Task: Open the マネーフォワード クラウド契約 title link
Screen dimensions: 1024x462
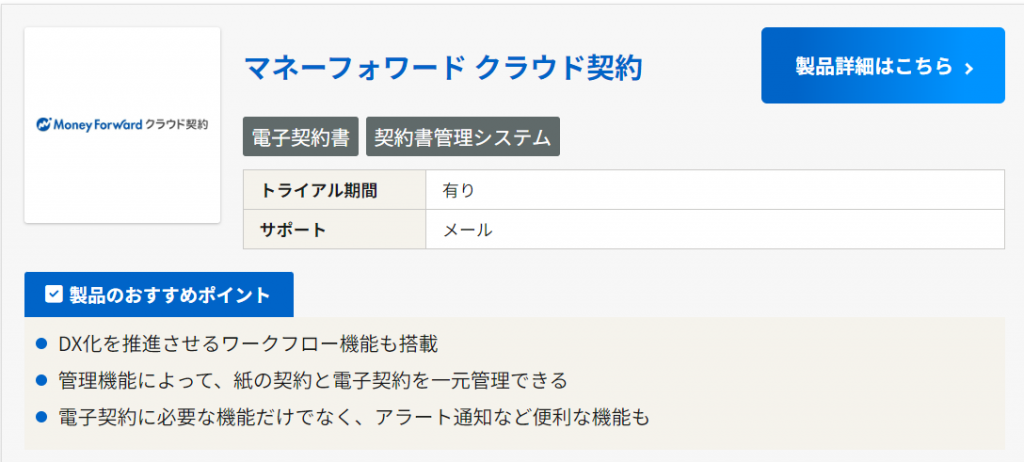Action: 442,67
